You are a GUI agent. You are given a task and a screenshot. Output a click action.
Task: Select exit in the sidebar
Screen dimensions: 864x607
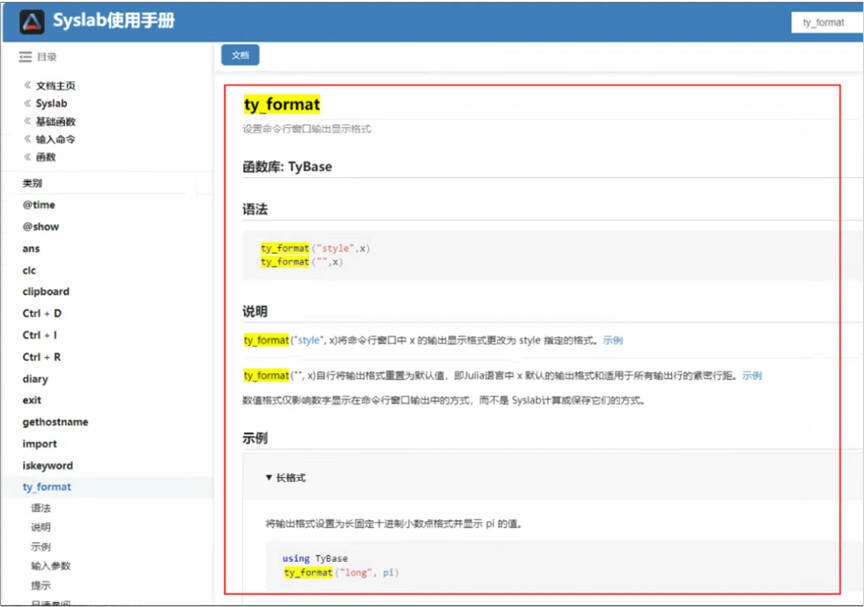pyautogui.click(x=32, y=400)
